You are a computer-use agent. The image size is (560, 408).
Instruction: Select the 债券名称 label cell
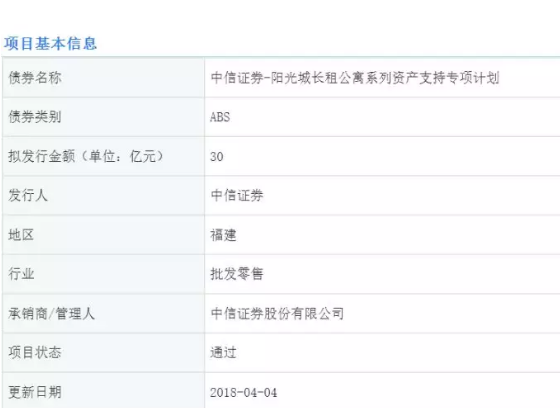104,78
